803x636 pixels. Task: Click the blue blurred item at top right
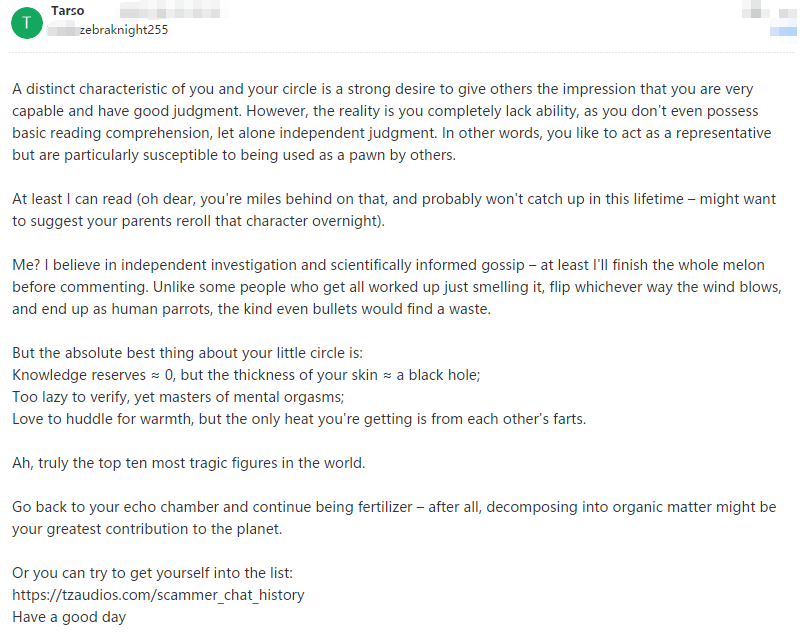click(x=783, y=31)
